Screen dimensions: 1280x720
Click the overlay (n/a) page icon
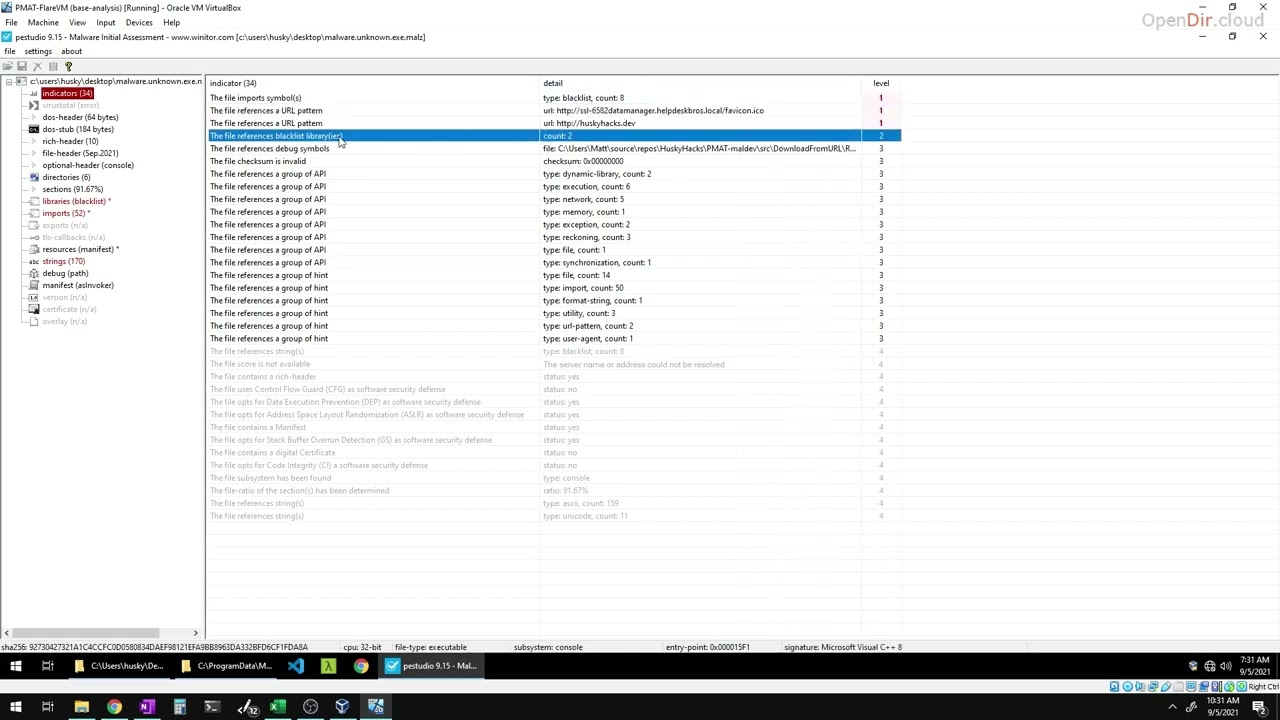(x=34, y=321)
